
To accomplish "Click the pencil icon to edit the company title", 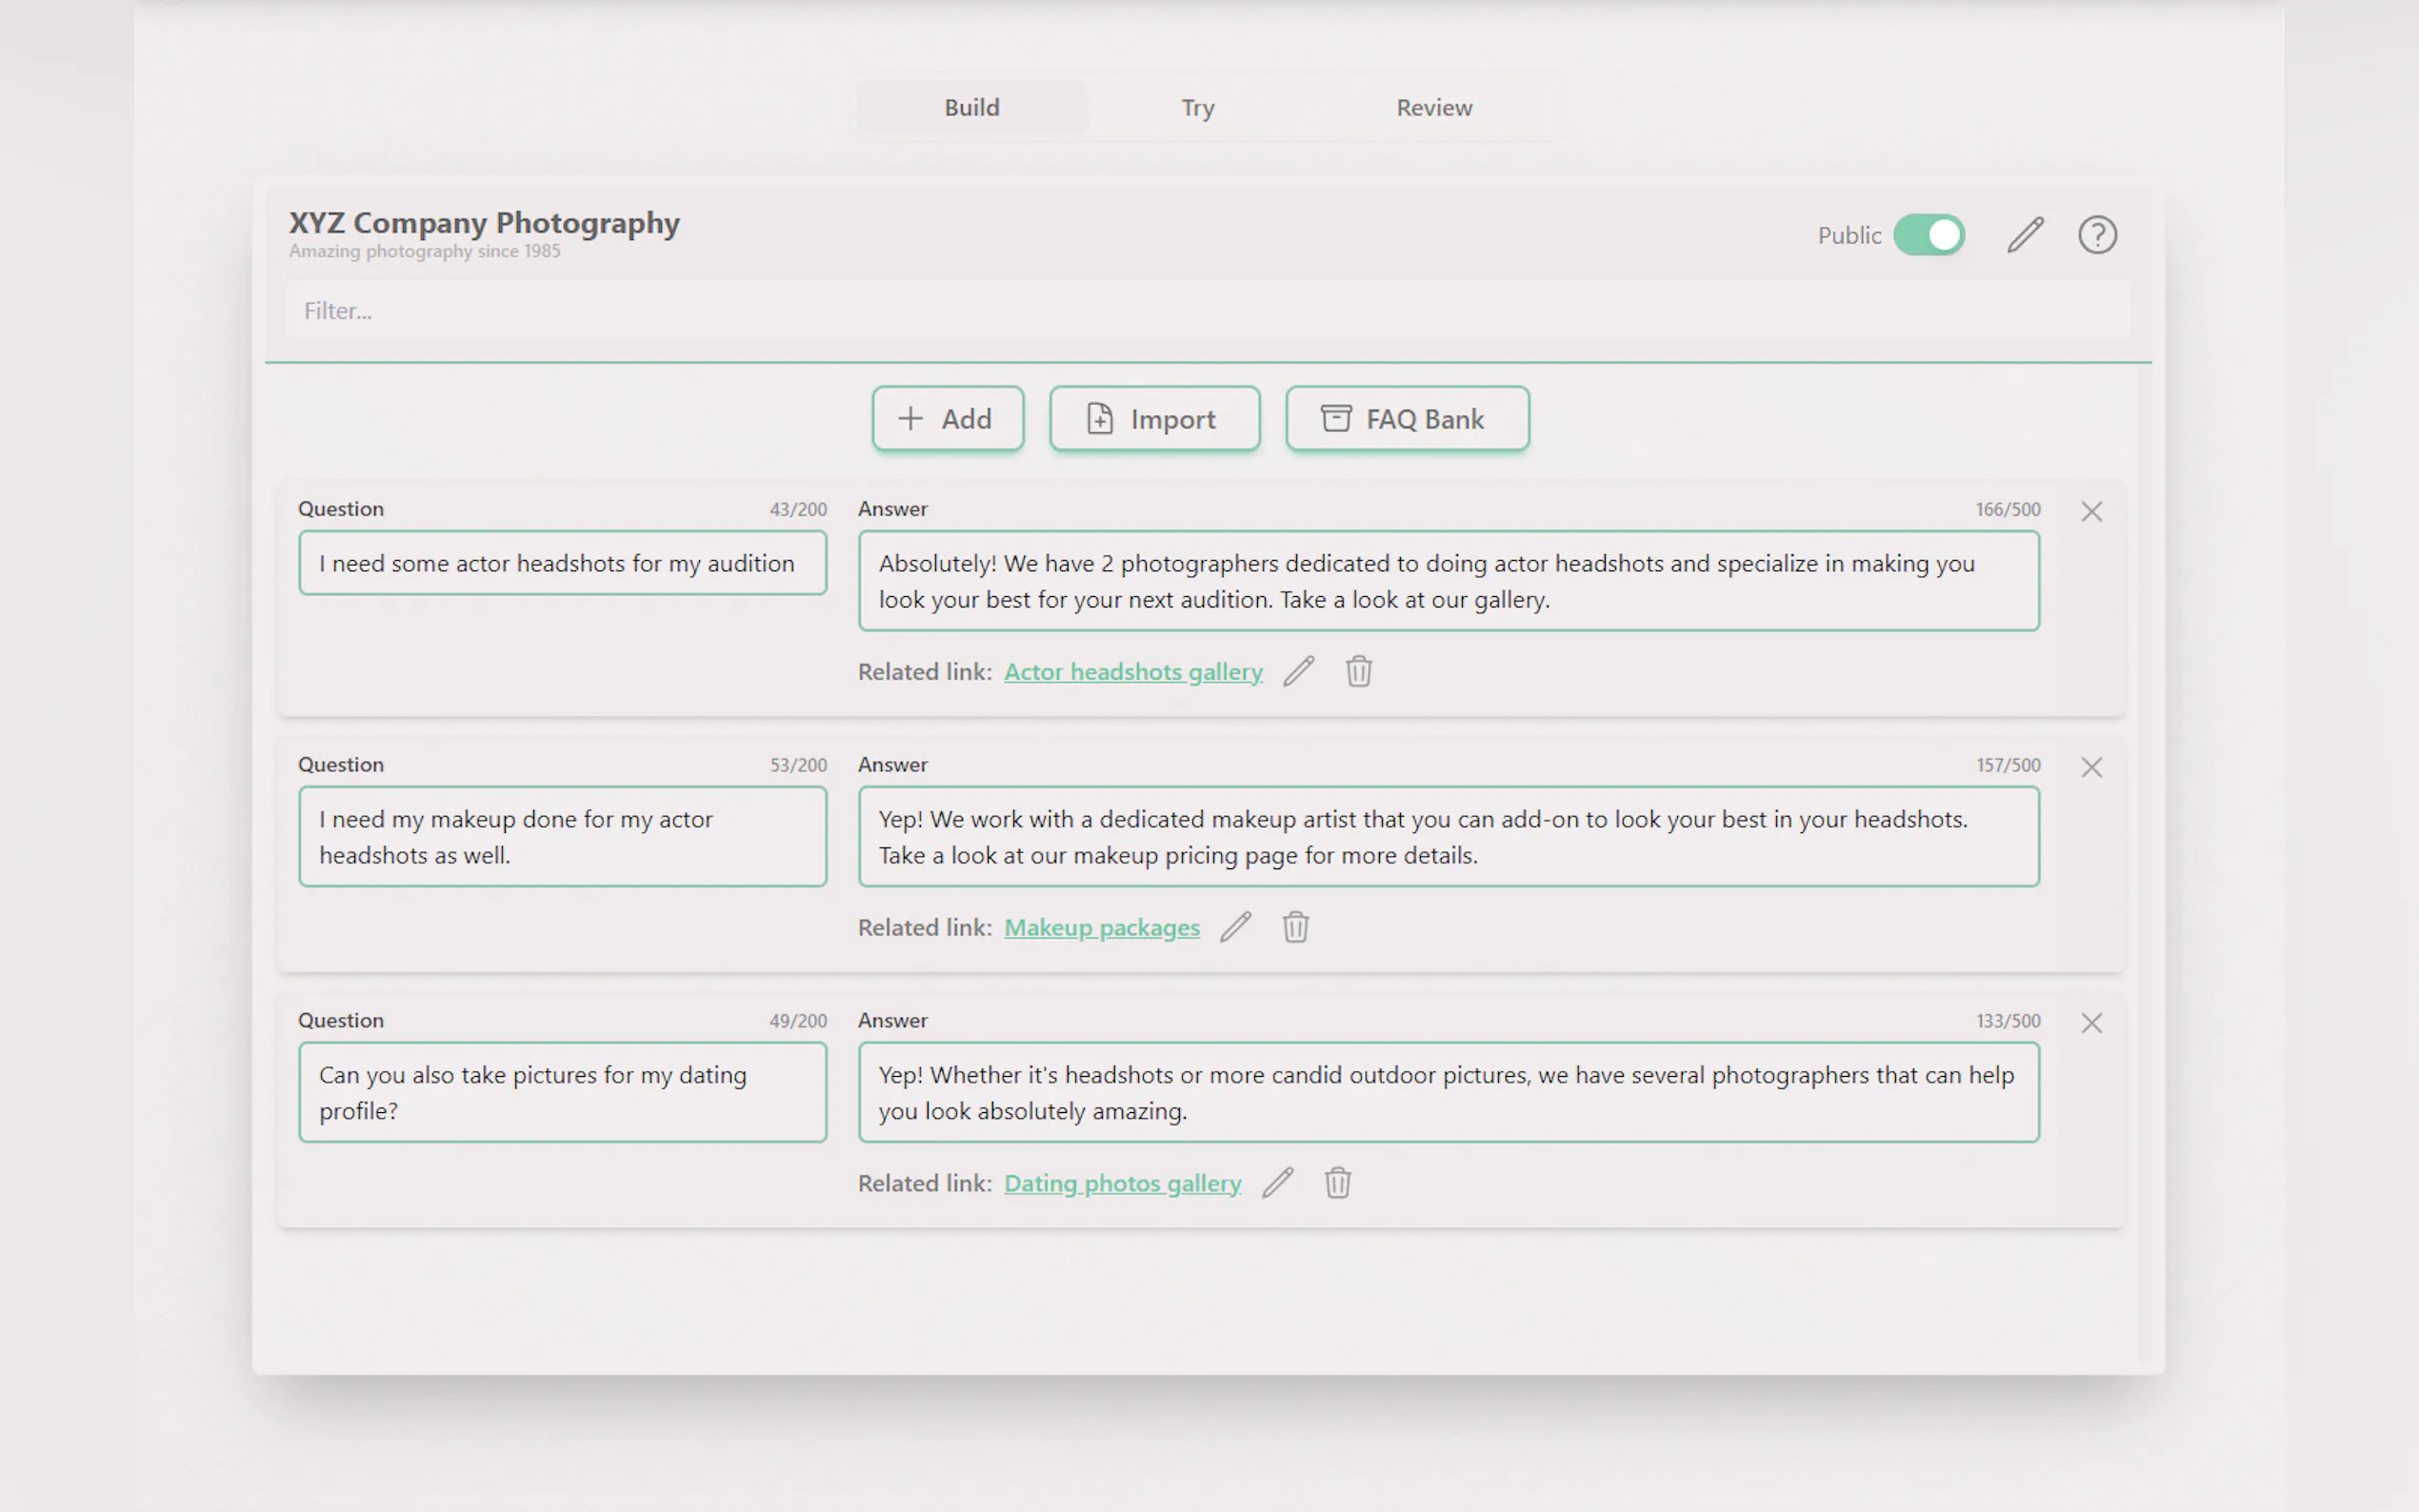I will 2025,235.
